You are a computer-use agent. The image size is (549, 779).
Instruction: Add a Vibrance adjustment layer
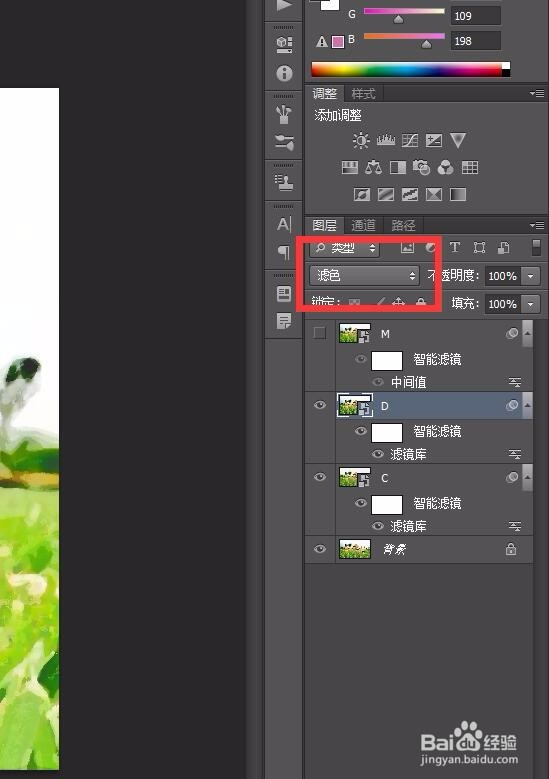(x=458, y=140)
